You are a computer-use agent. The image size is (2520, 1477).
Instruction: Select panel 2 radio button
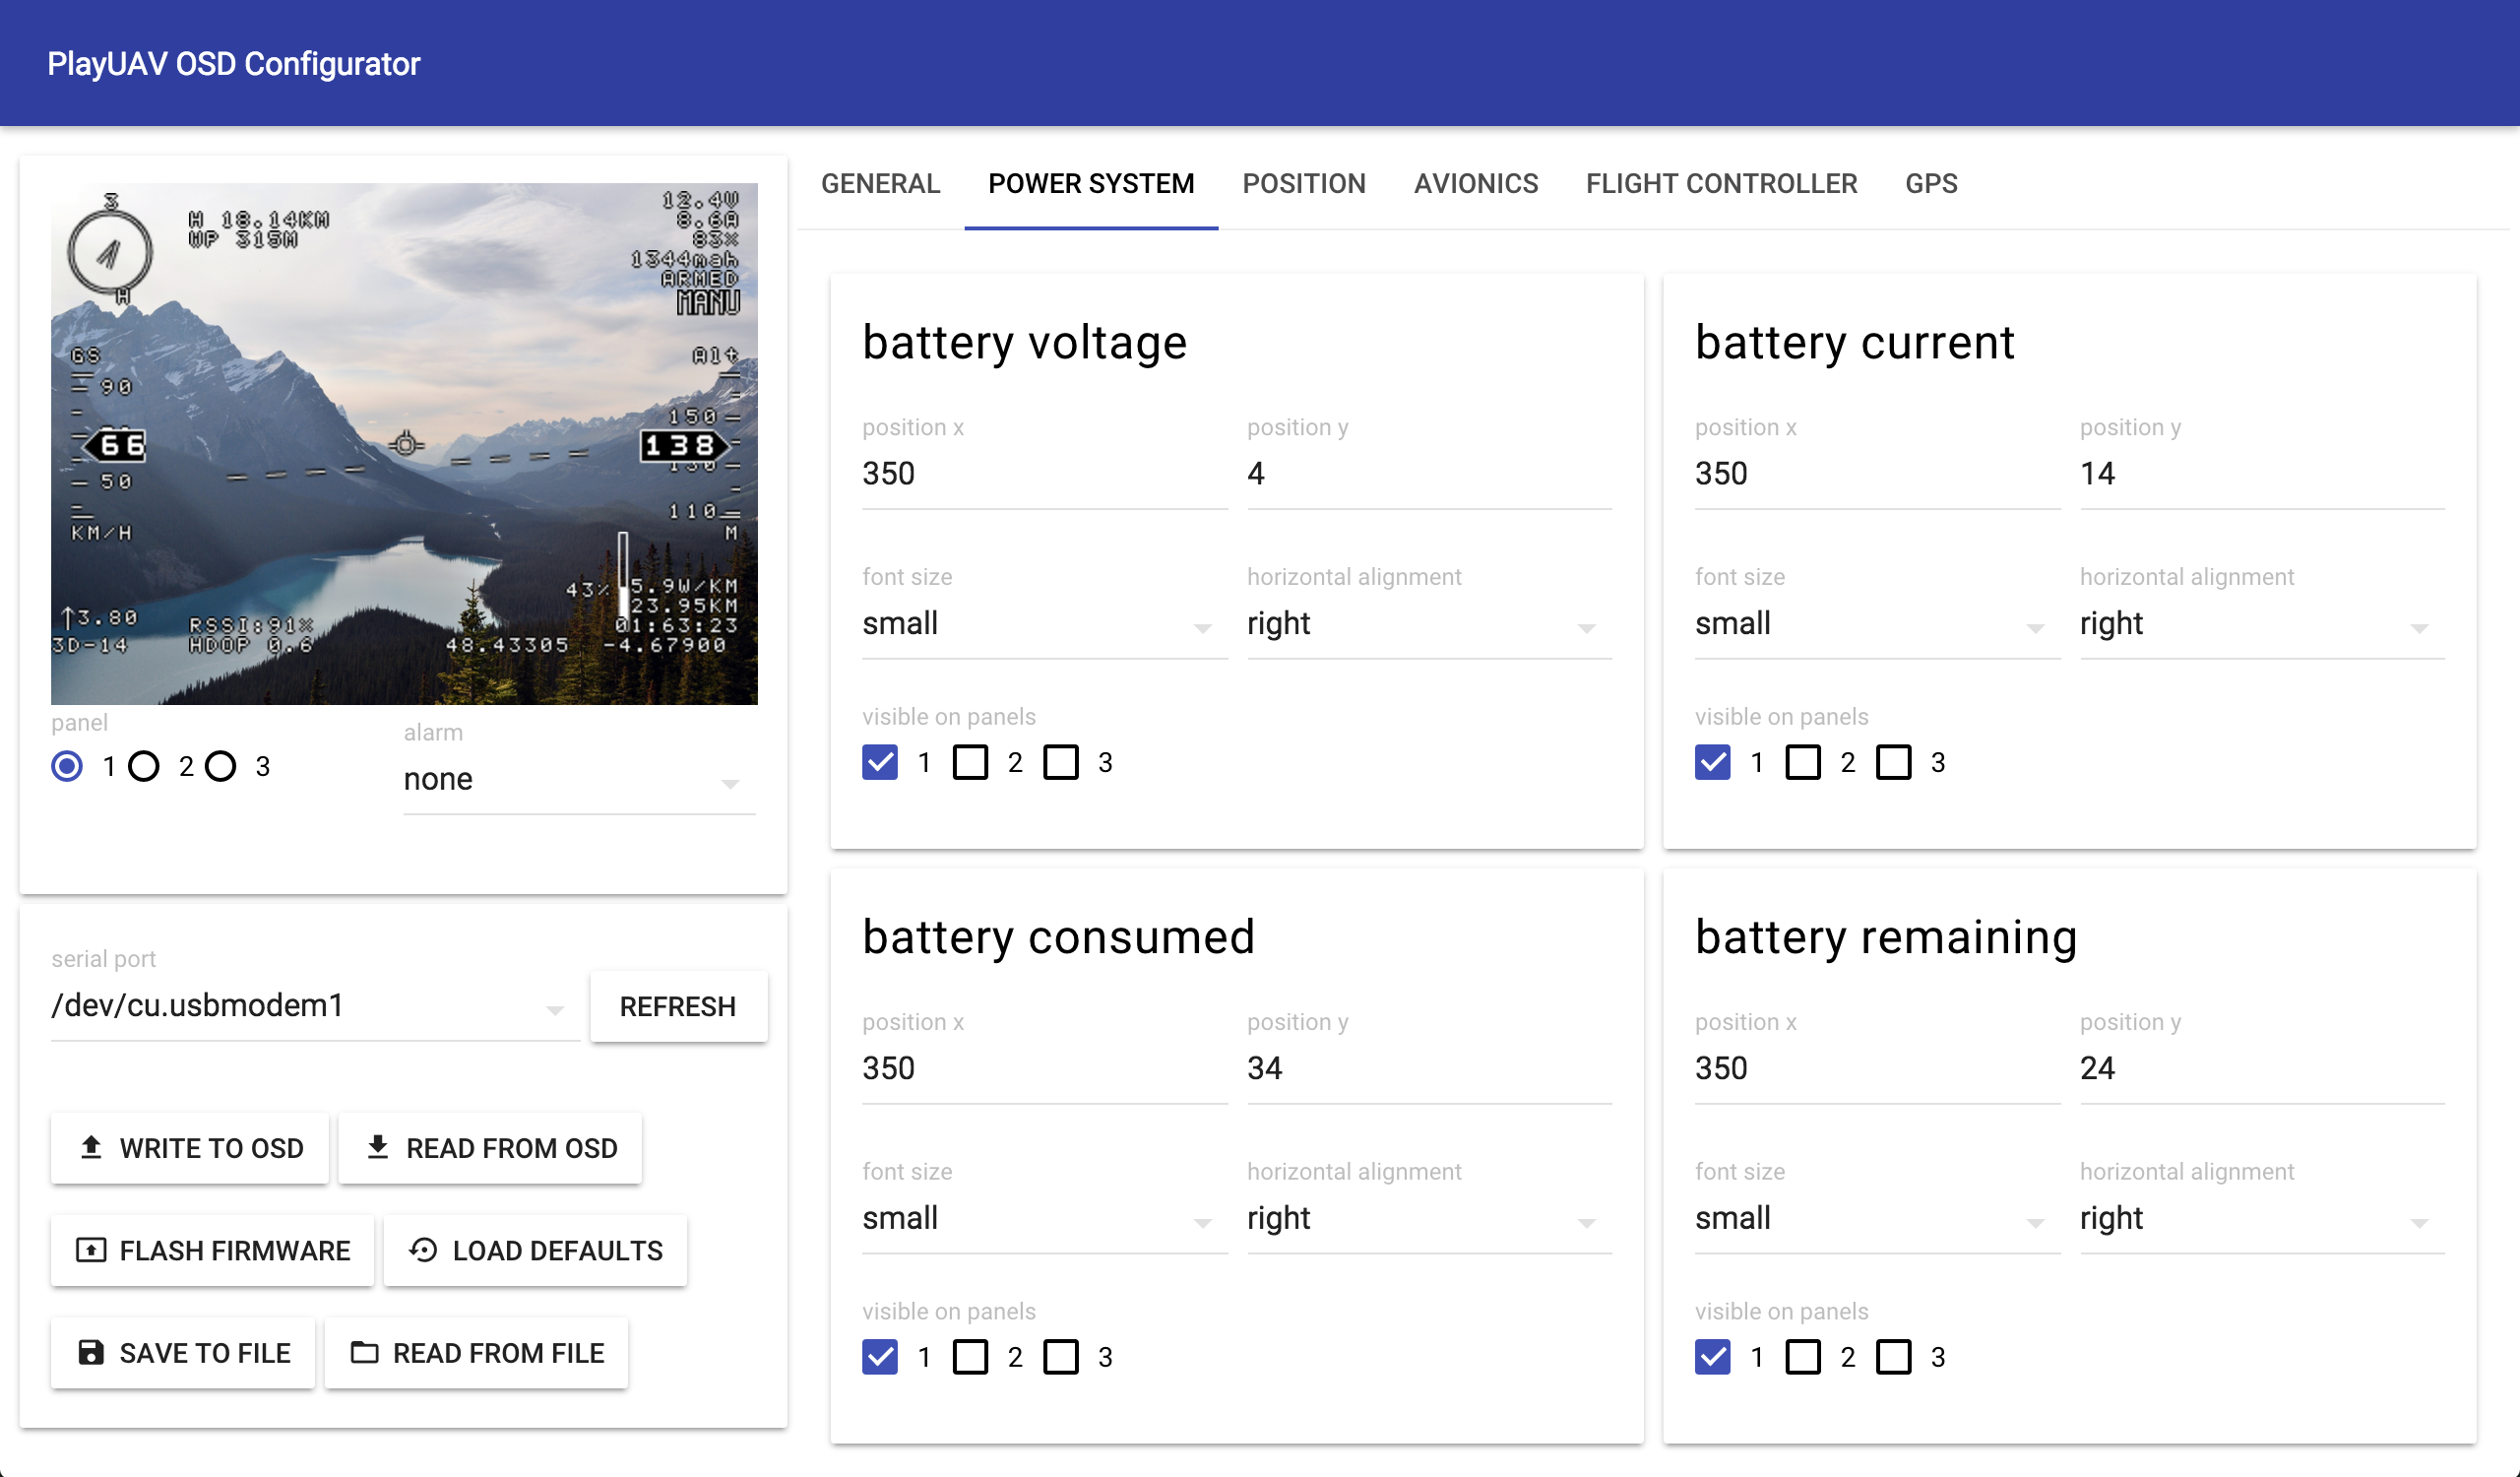click(144, 767)
